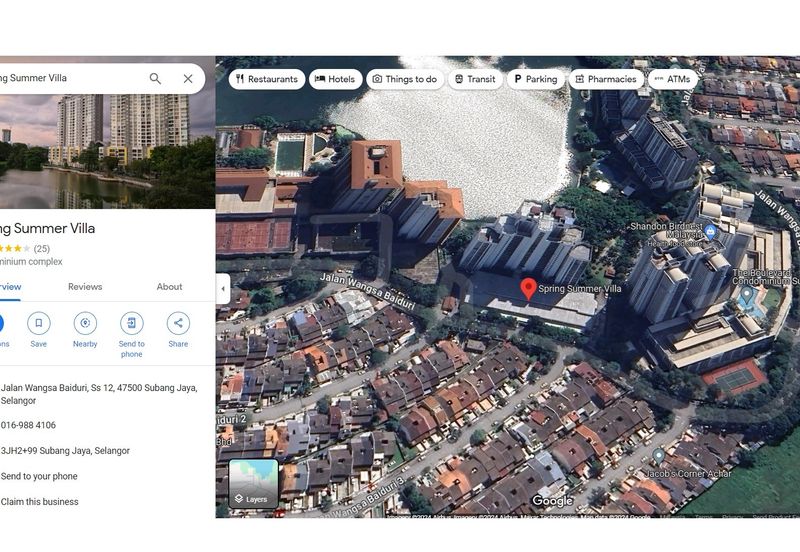800x552 pixels.
Task: Click Claim this business link
Action: [x=40, y=502]
